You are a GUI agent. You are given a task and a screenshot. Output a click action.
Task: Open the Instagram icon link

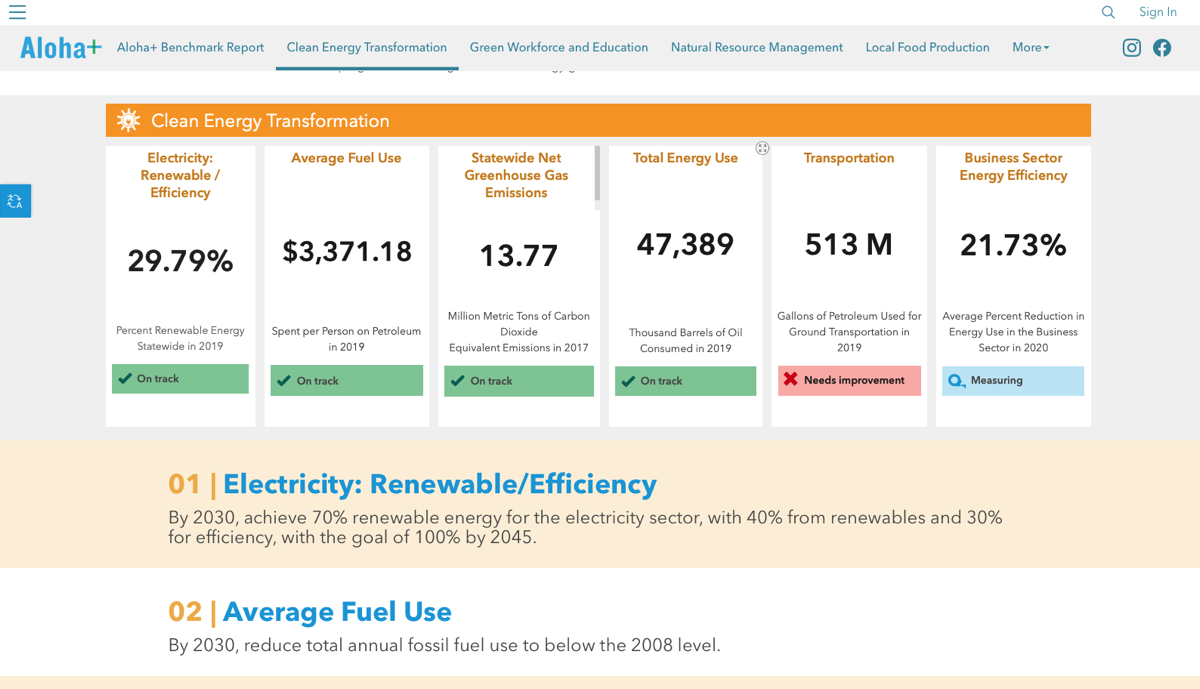click(x=1131, y=48)
